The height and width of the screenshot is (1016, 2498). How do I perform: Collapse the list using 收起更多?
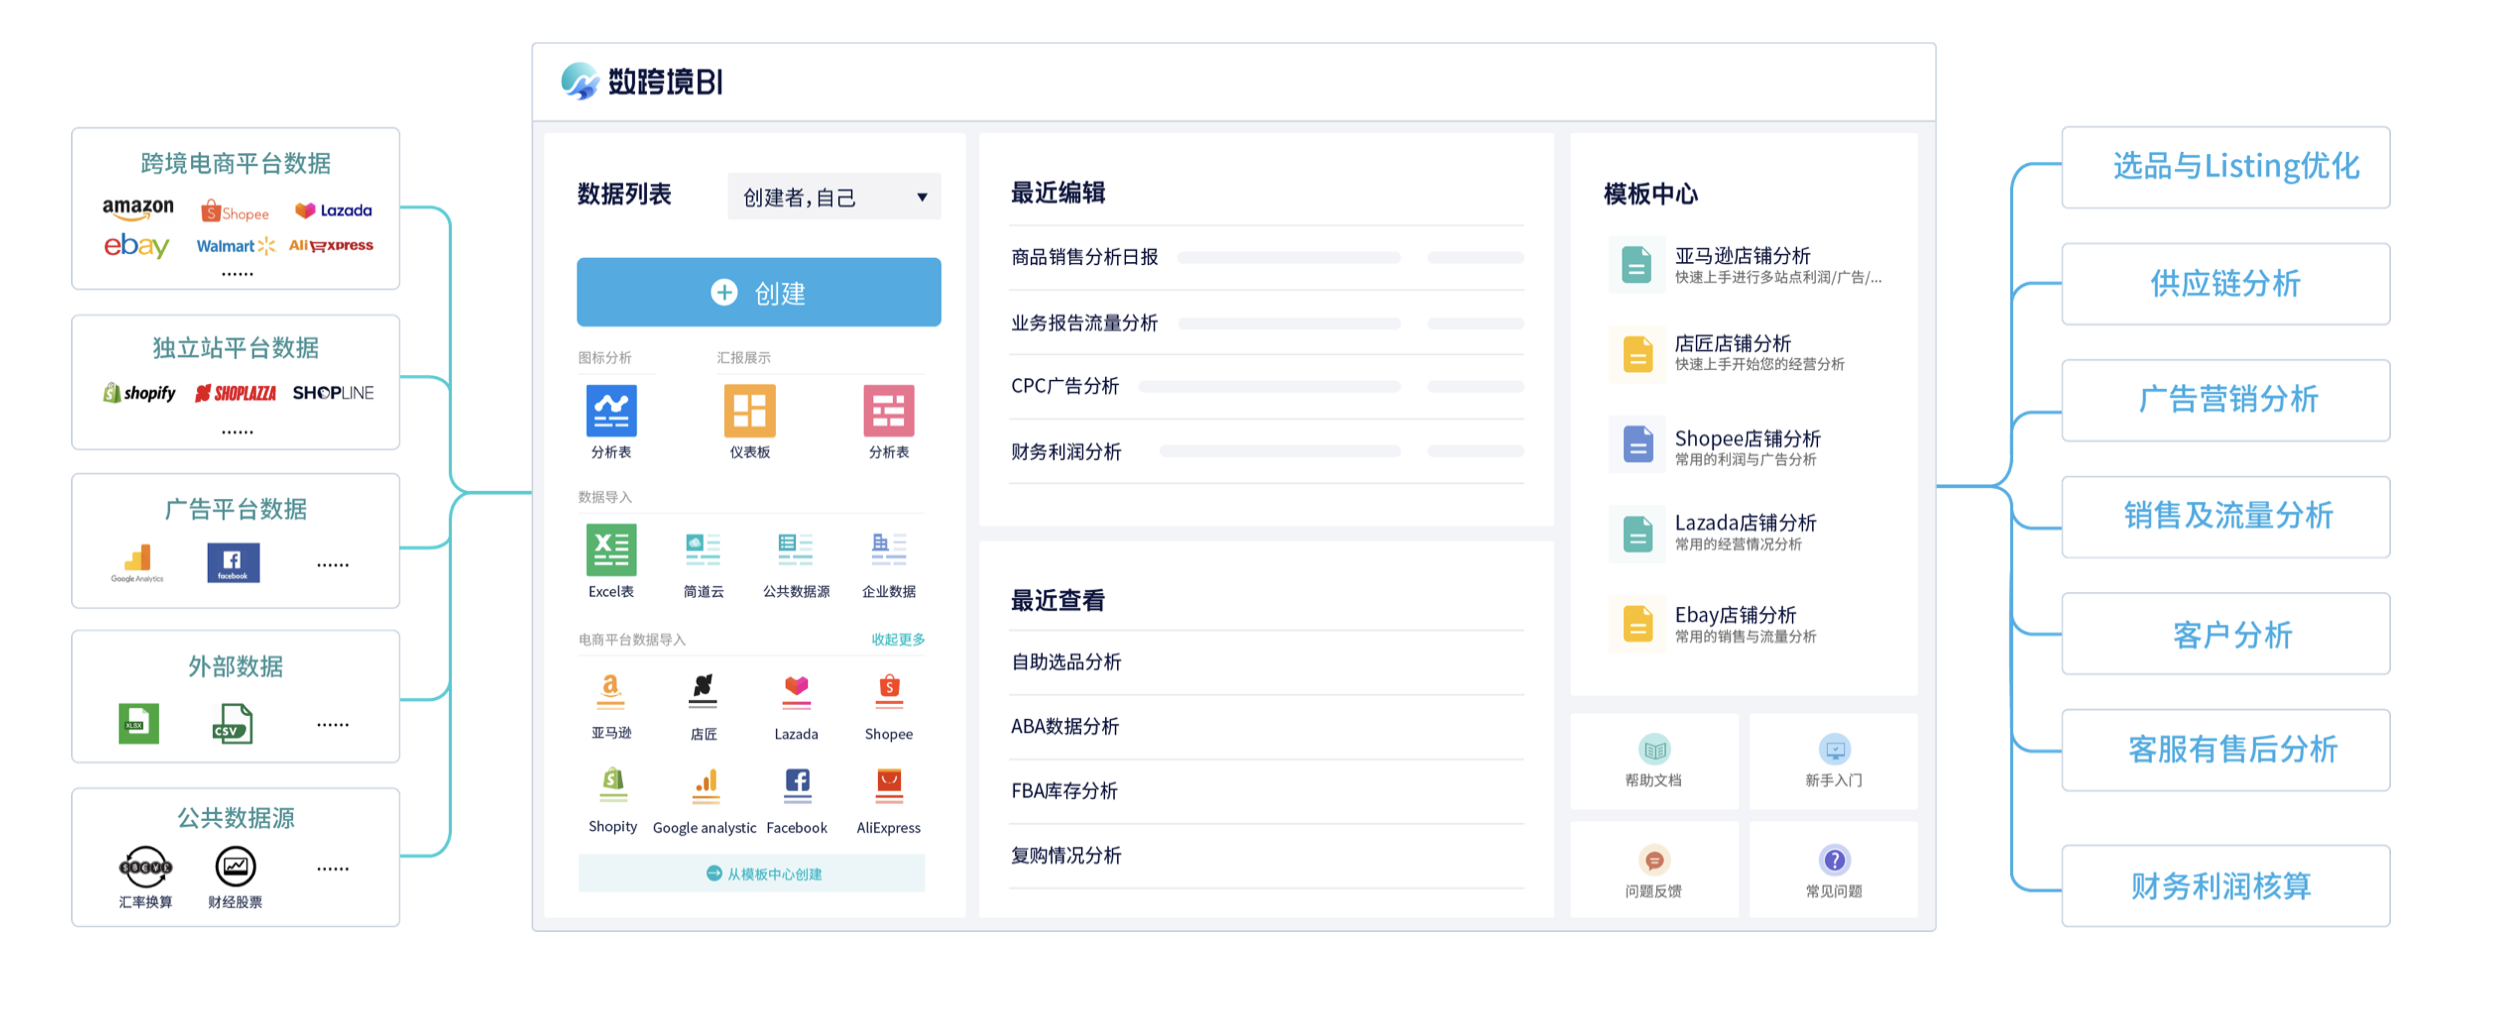tap(896, 637)
